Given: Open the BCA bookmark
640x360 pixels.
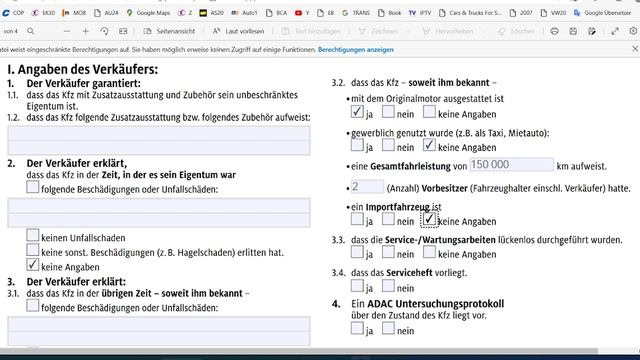Looking at the screenshot, I should (x=276, y=13).
